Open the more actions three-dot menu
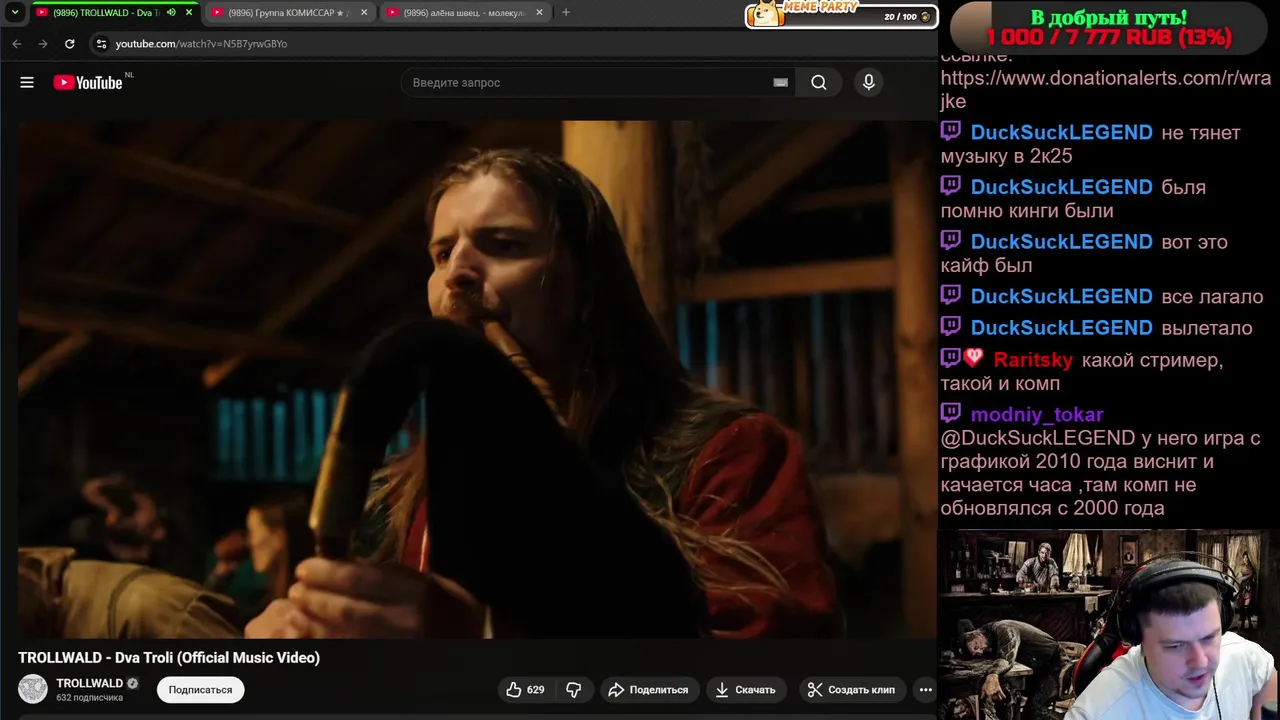This screenshot has width=1280, height=720. pyautogui.click(x=926, y=690)
